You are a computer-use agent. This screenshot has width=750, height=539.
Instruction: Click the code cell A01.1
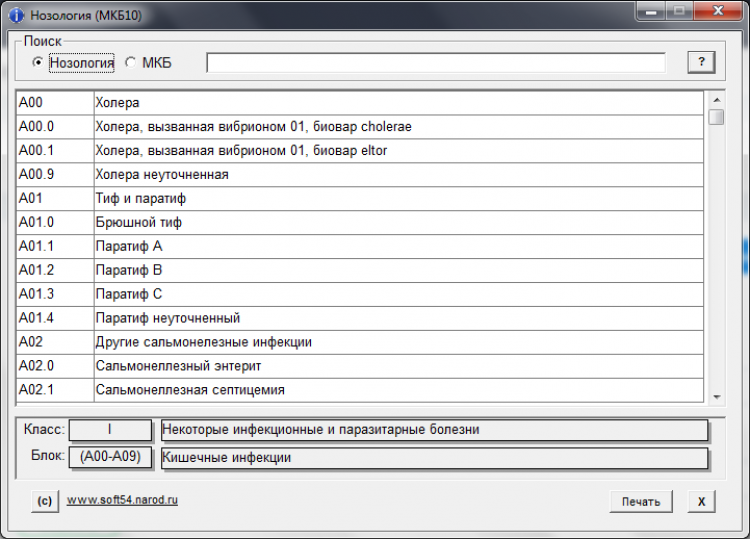(x=55, y=246)
